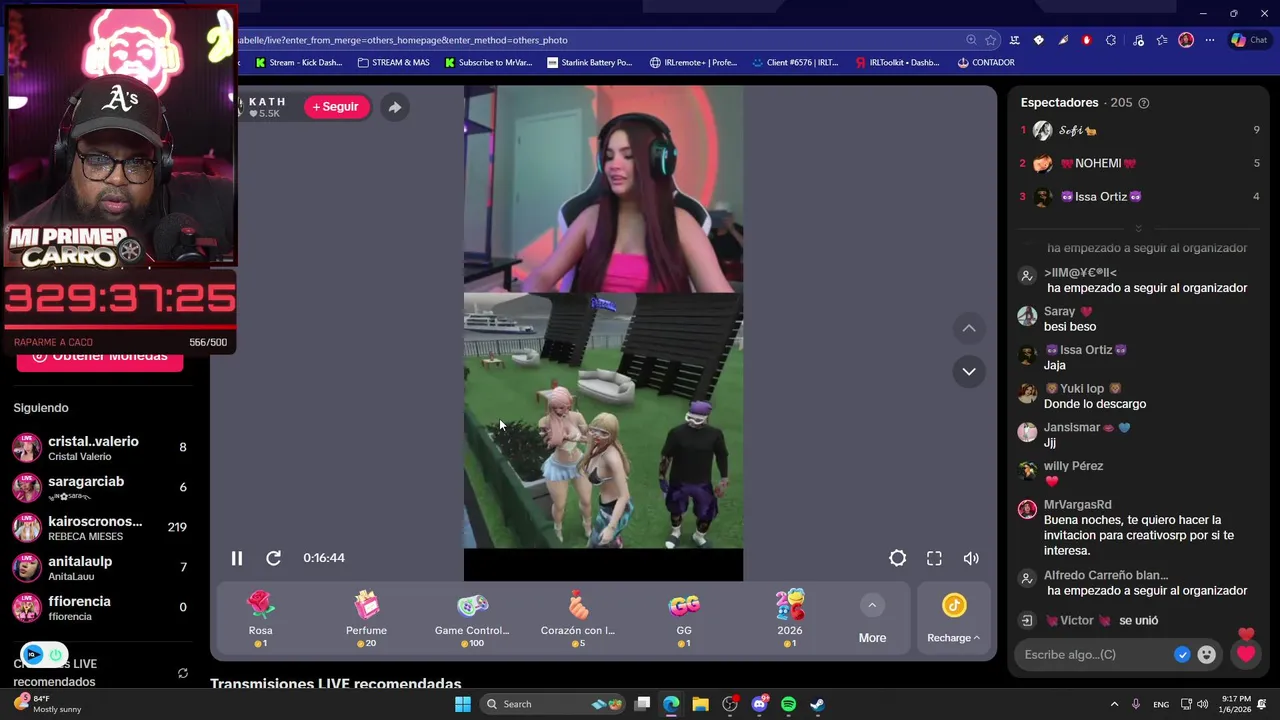The image size is (1280, 720).
Task: Open File Explorer from the taskbar
Action: pyautogui.click(x=700, y=704)
